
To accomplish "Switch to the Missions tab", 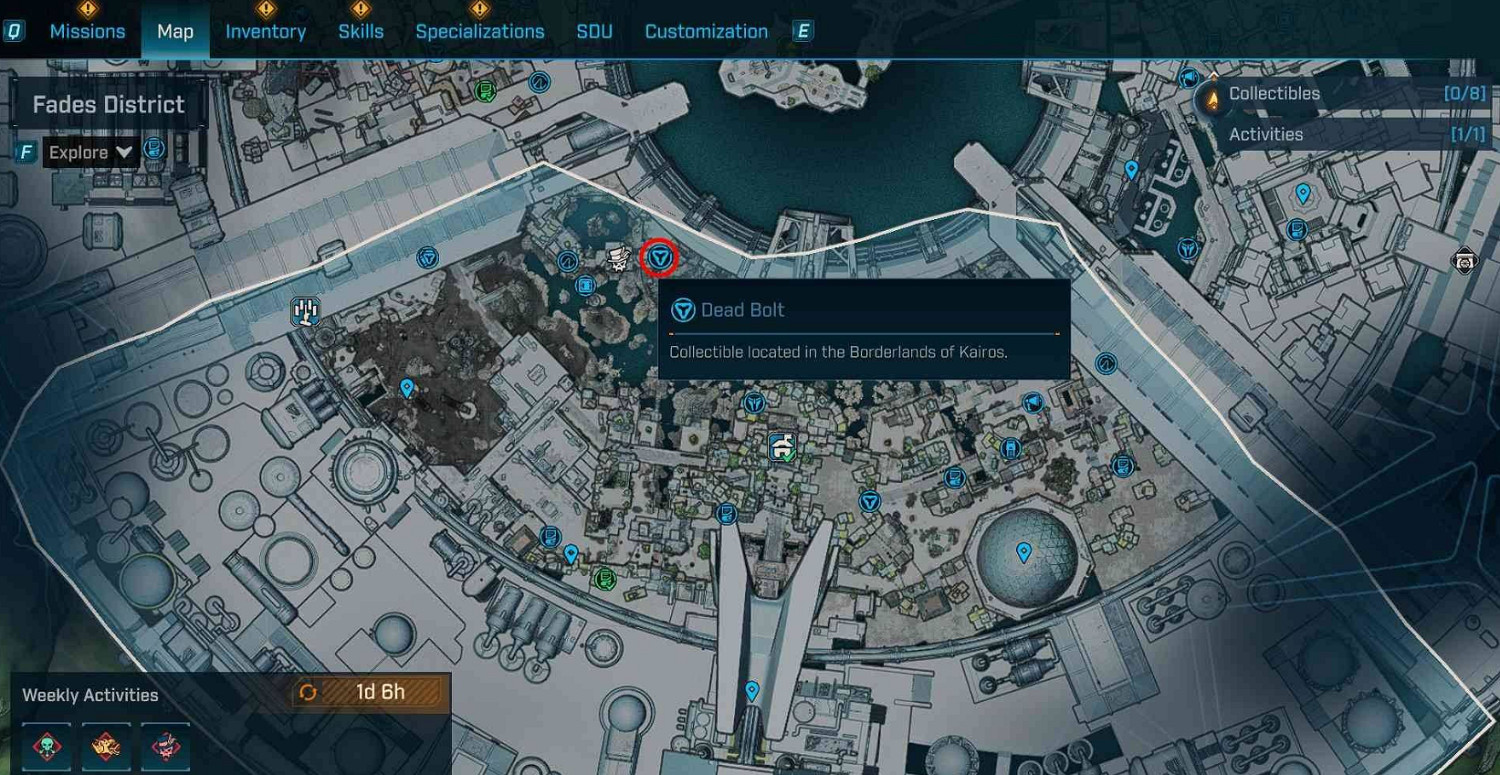I will (88, 31).
